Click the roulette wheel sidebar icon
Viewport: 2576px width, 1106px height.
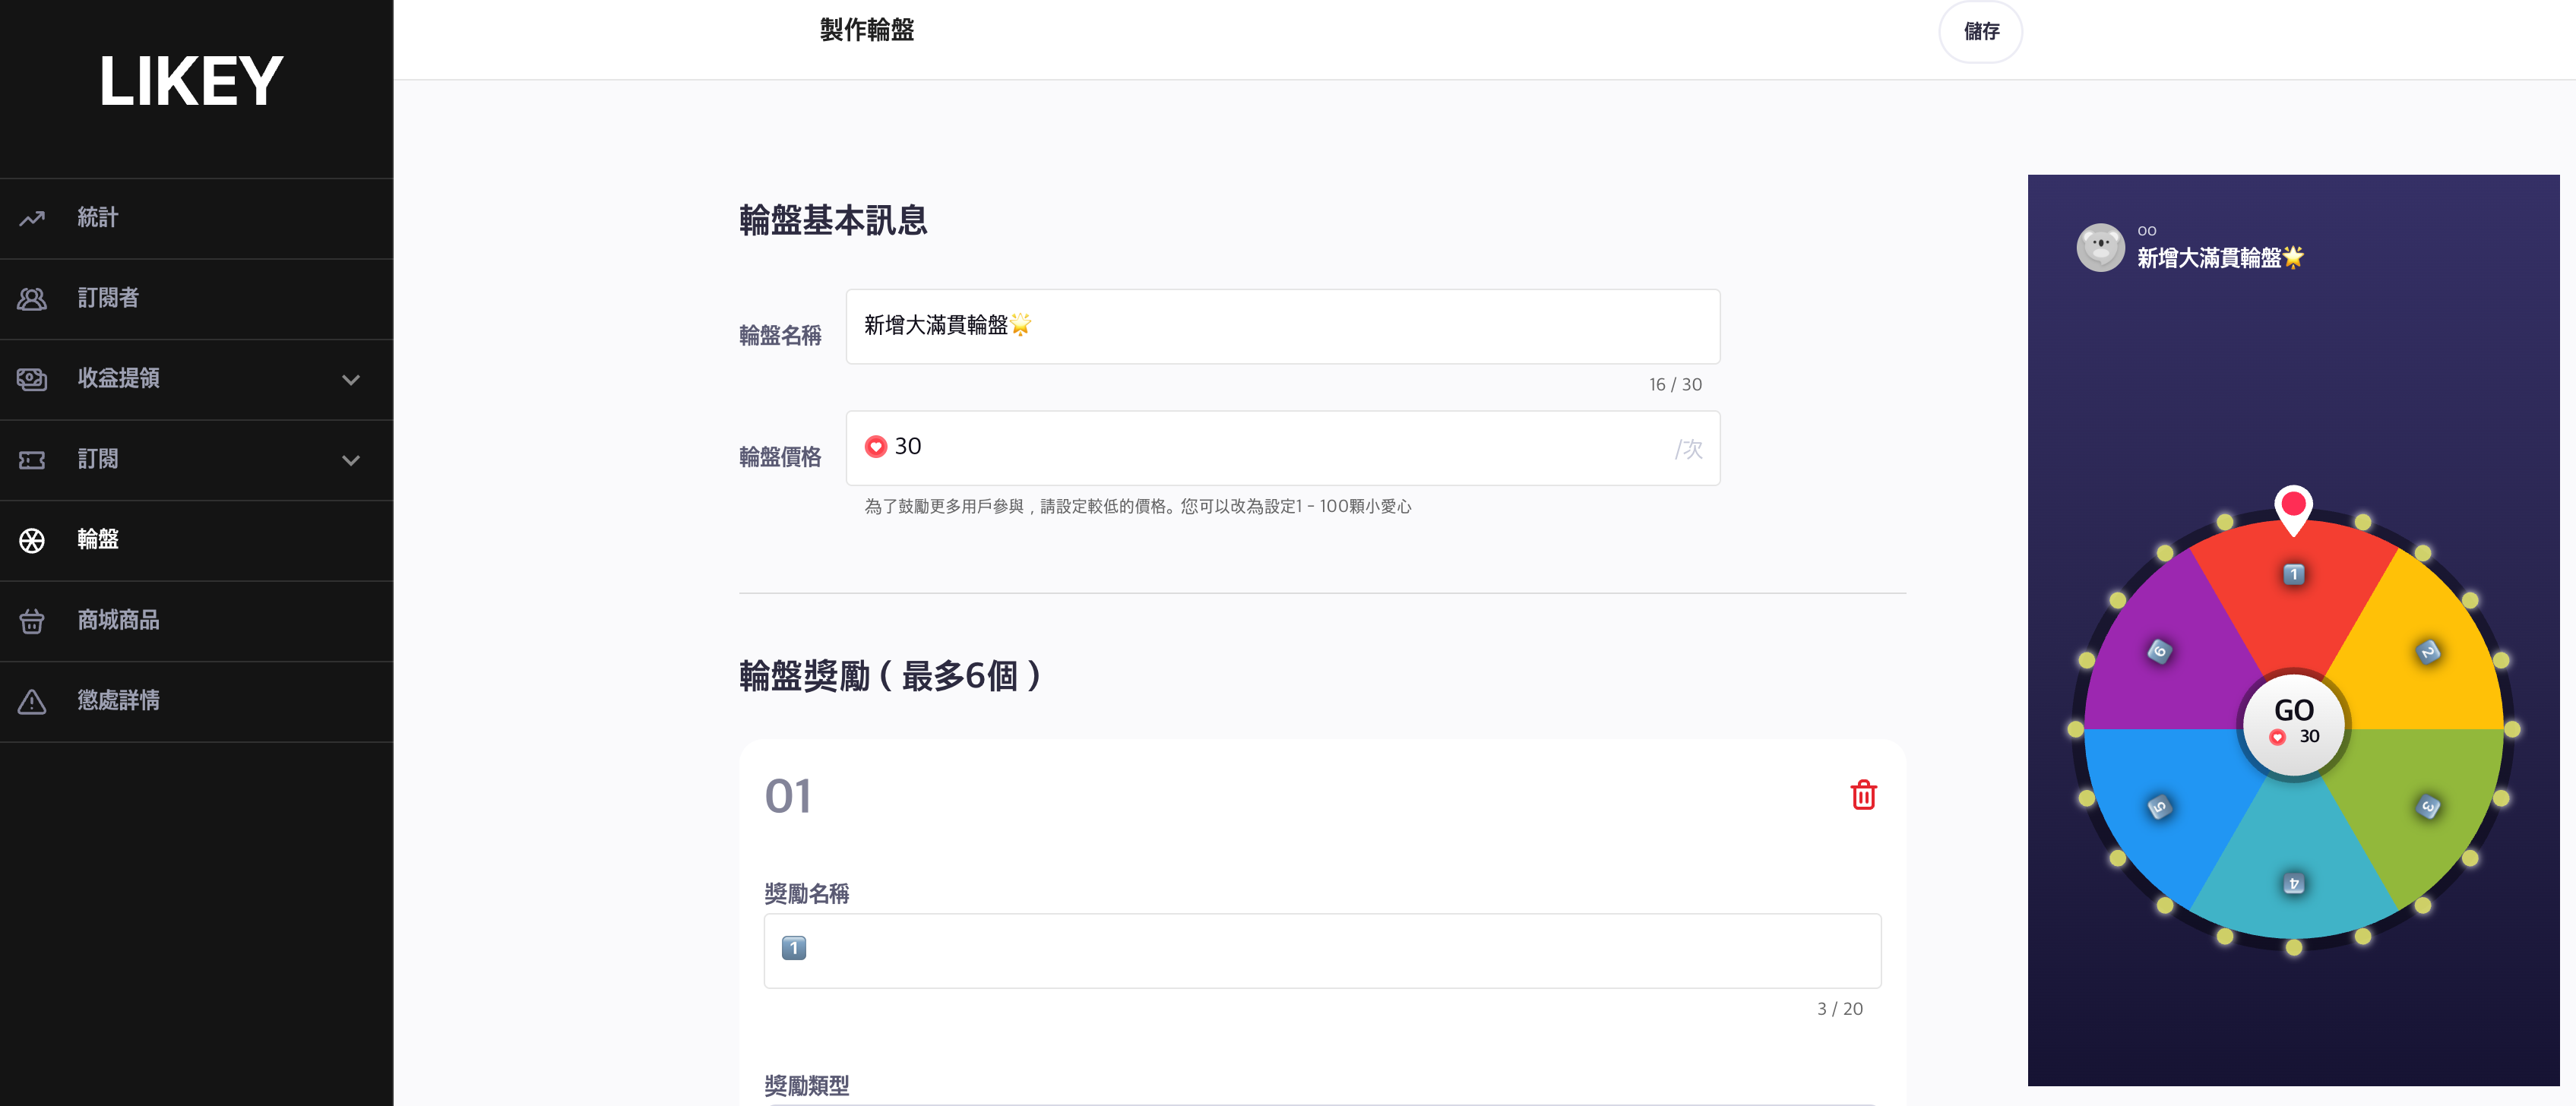pos(32,540)
